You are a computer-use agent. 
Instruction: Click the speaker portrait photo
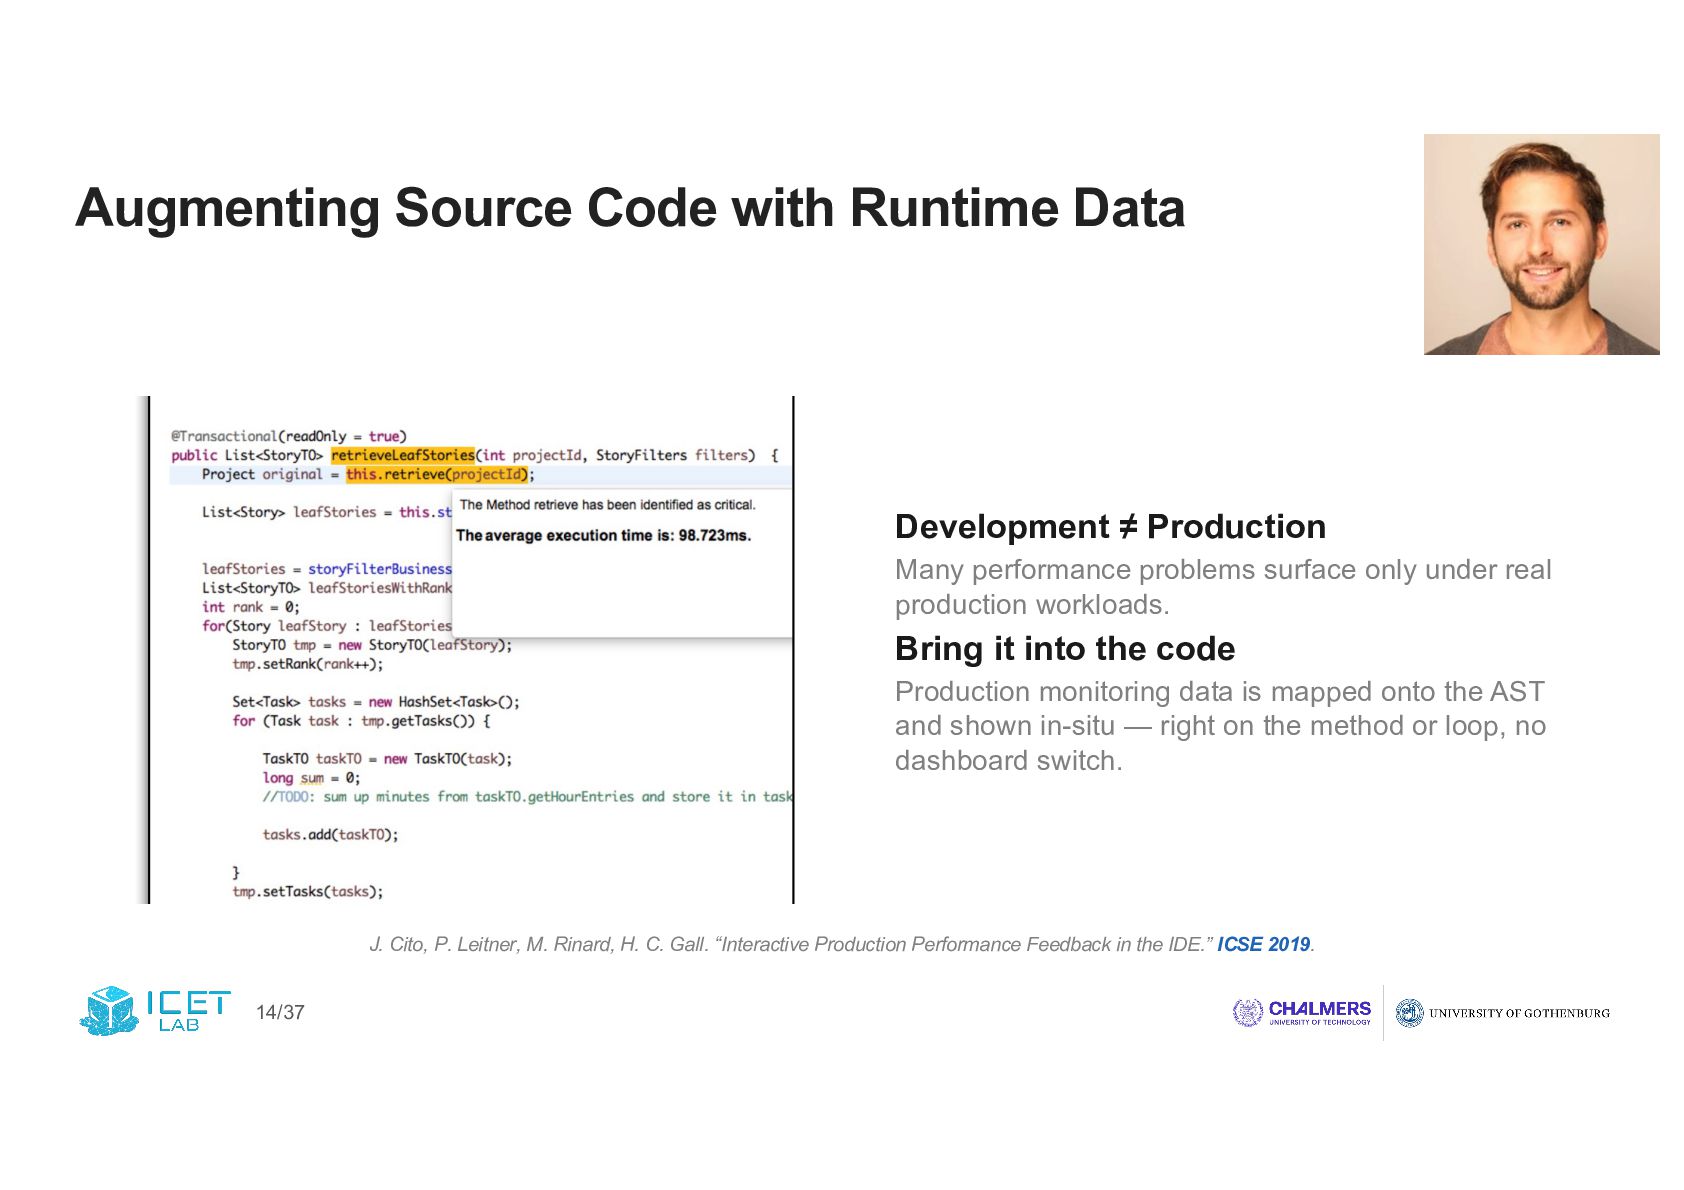pyautogui.click(x=1541, y=244)
